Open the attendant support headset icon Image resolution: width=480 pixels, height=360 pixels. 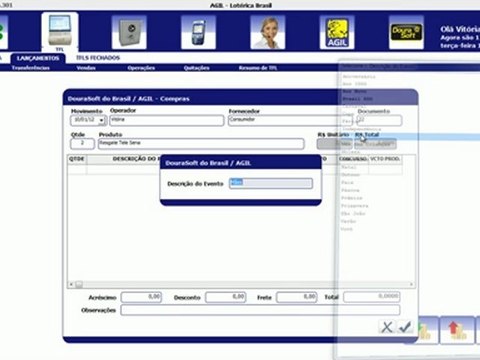coord(268,32)
